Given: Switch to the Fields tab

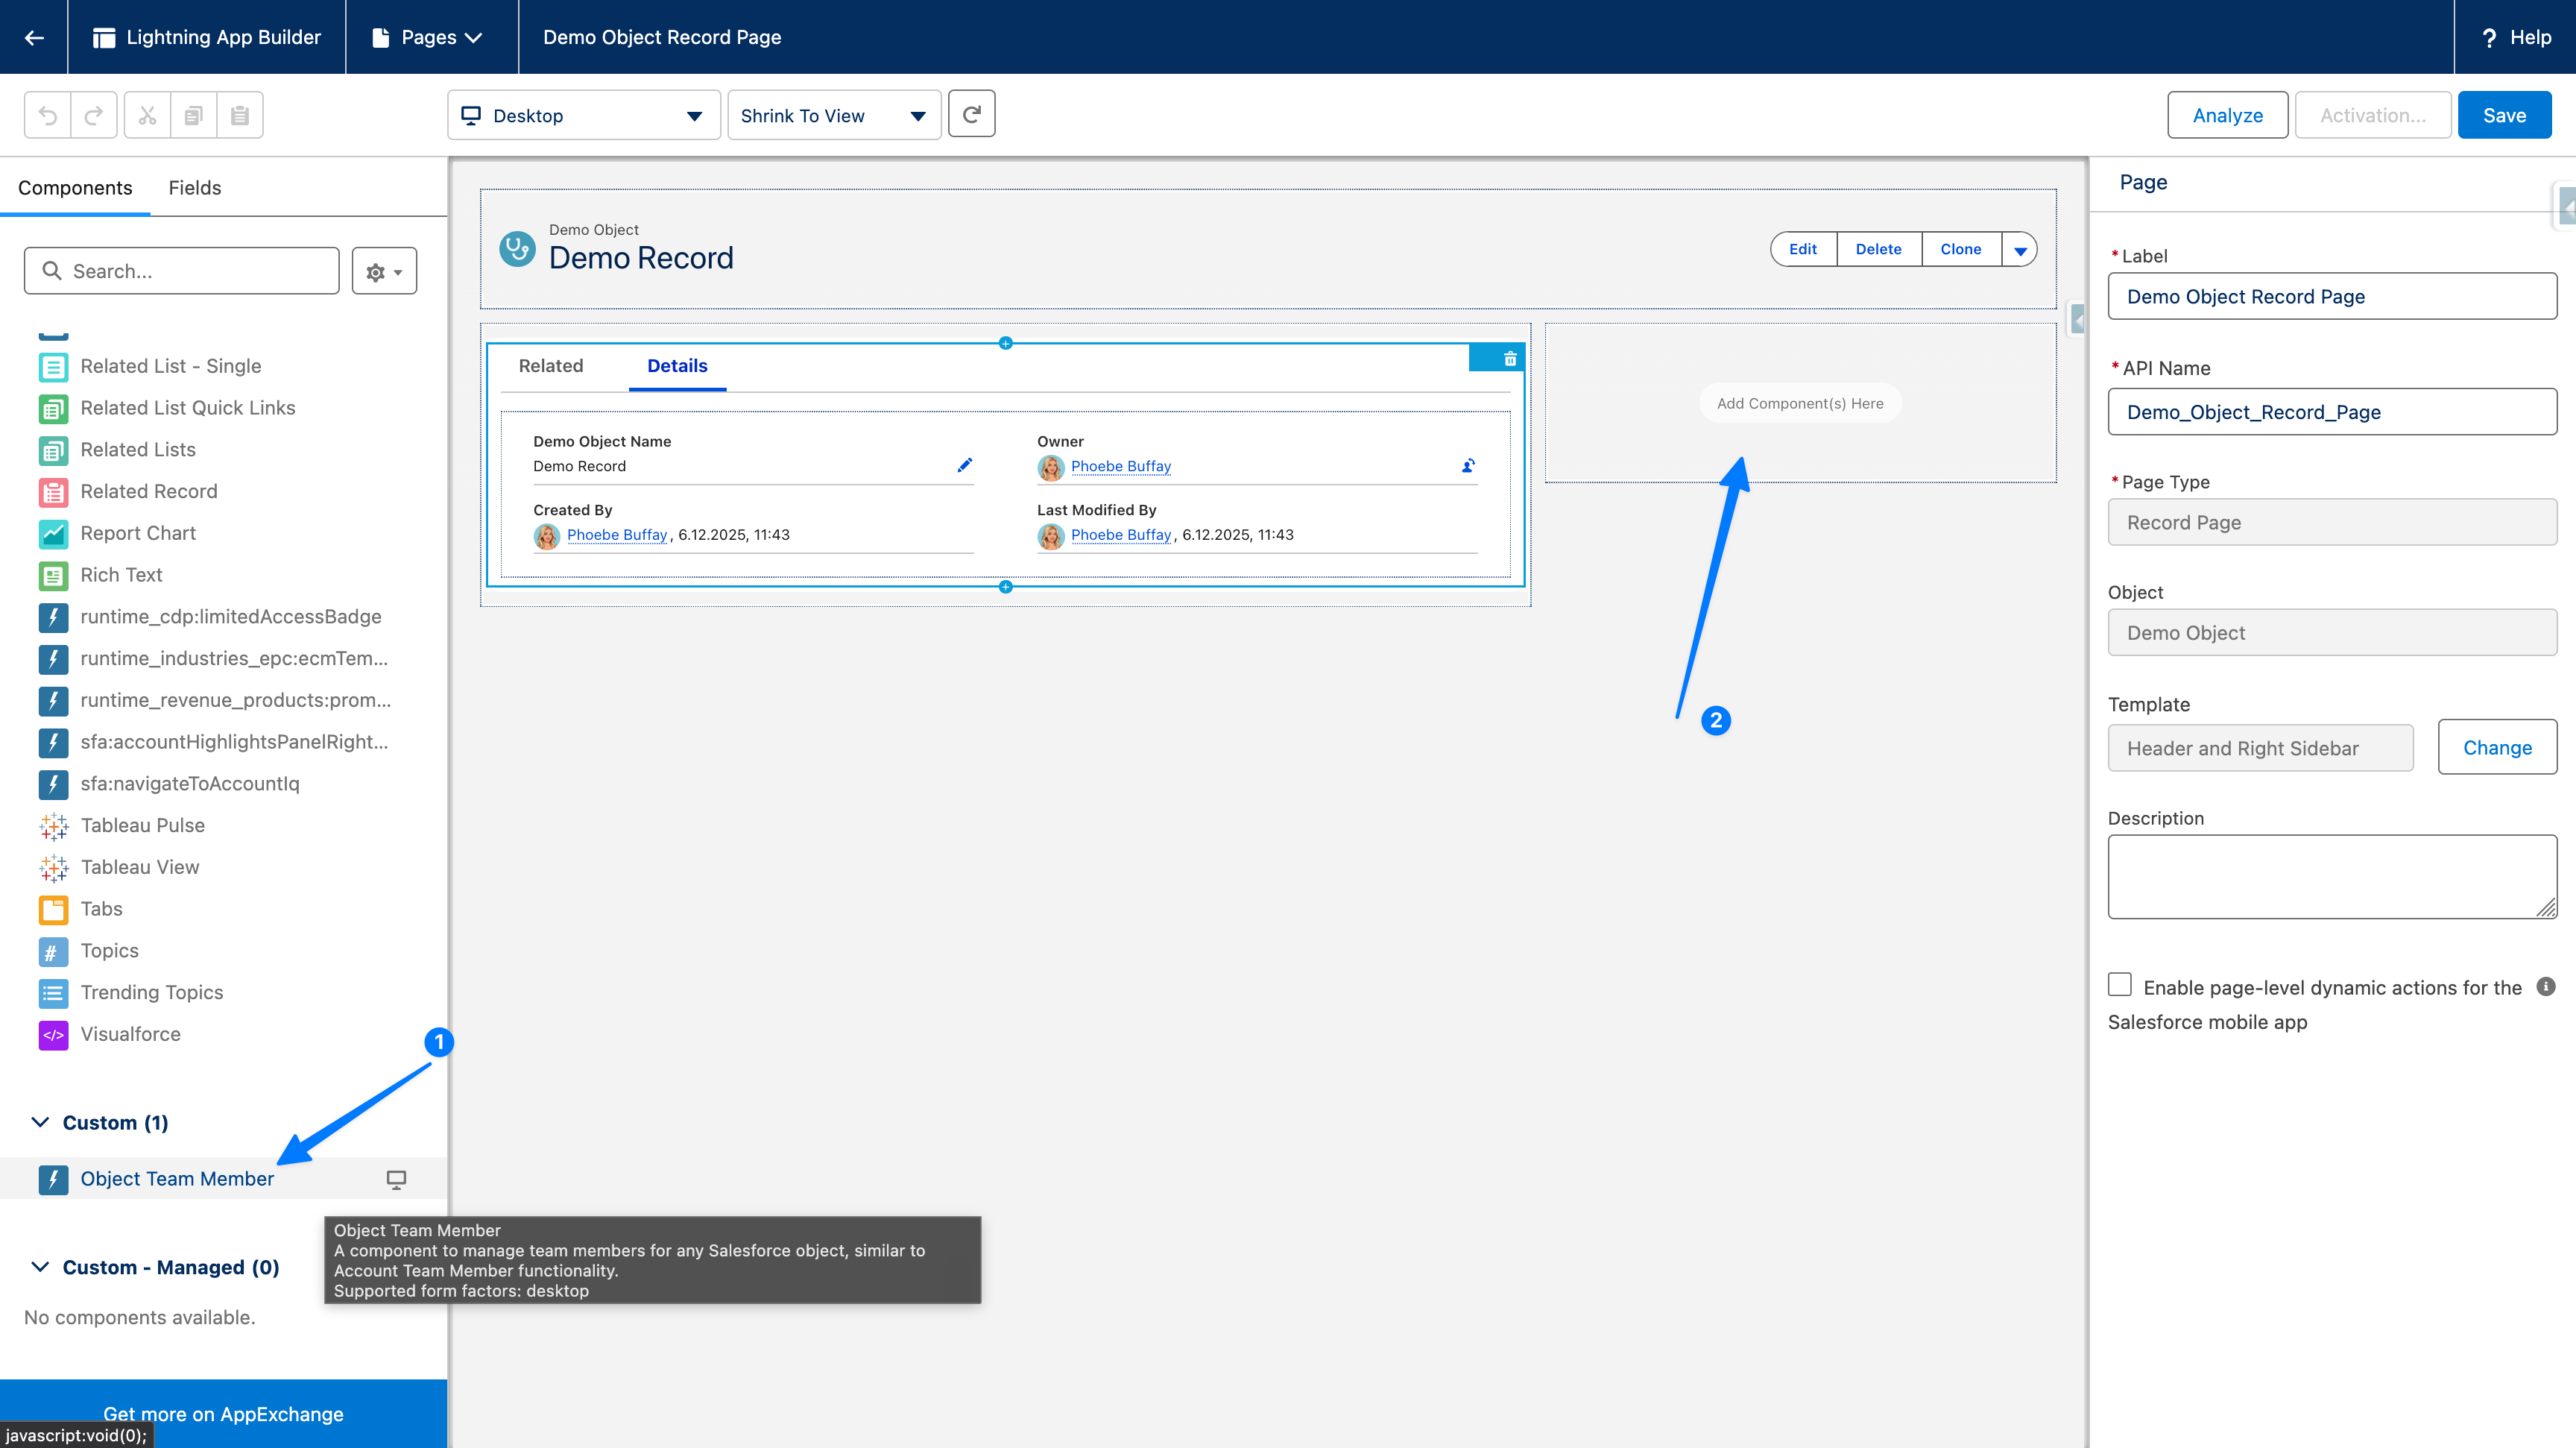Looking at the screenshot, I should (x=194, y=187).
